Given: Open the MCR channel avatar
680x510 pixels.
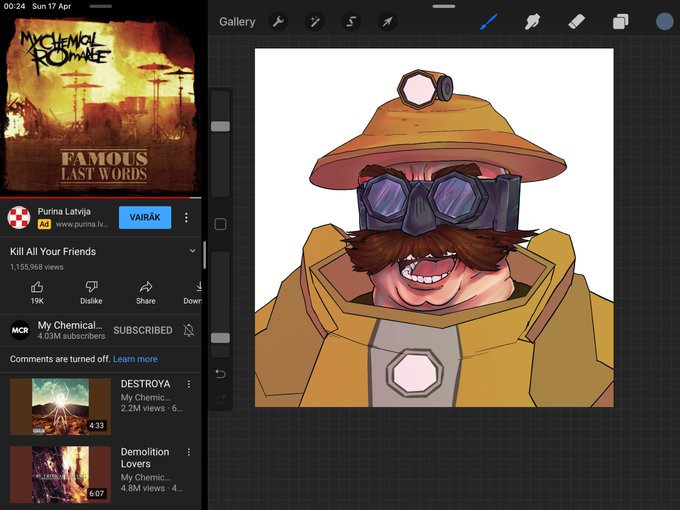Looking at the screenshot, I should coord(20,330).
